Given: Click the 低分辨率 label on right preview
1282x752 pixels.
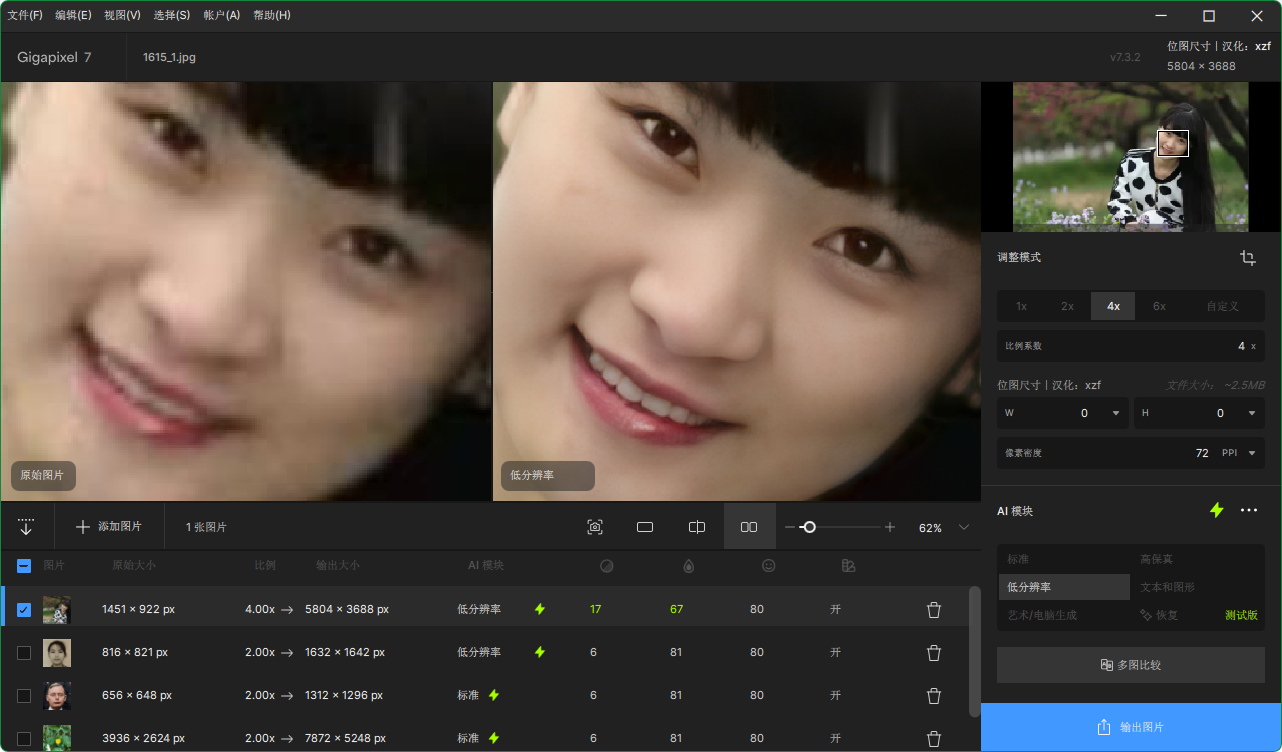Looking at the screenshot, I should (x=547, y=476).
